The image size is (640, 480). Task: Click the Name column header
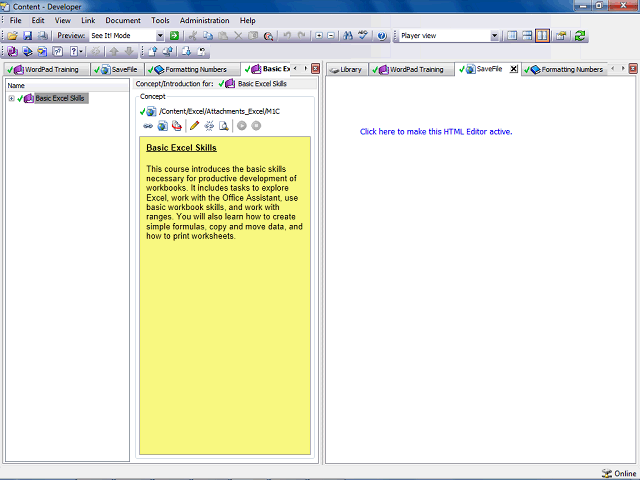pos(67,86)
